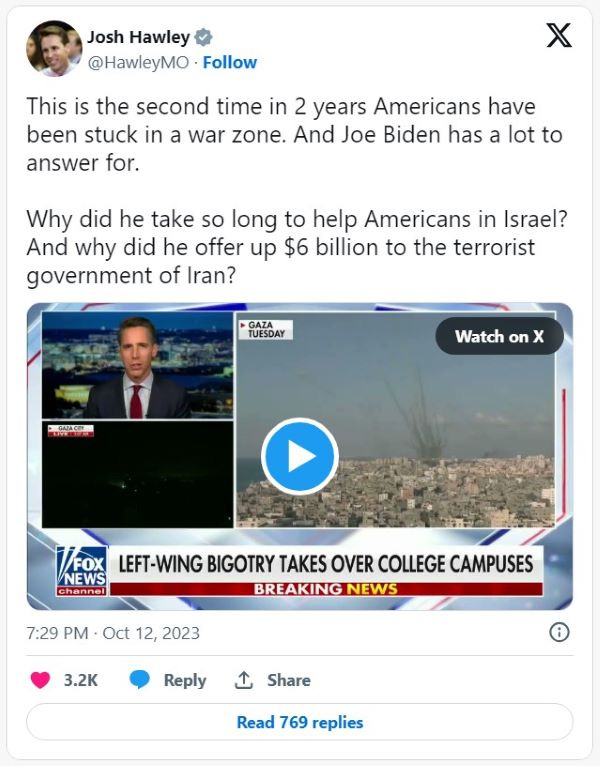The width and height of the screenshot is (600, 766).
Task: Open the X logo link
Action: point(559,35)
